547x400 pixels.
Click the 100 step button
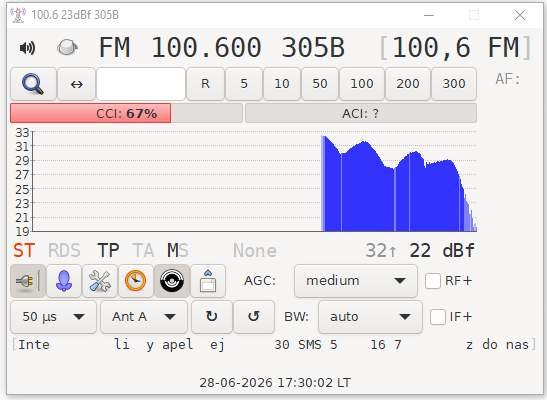362,84
